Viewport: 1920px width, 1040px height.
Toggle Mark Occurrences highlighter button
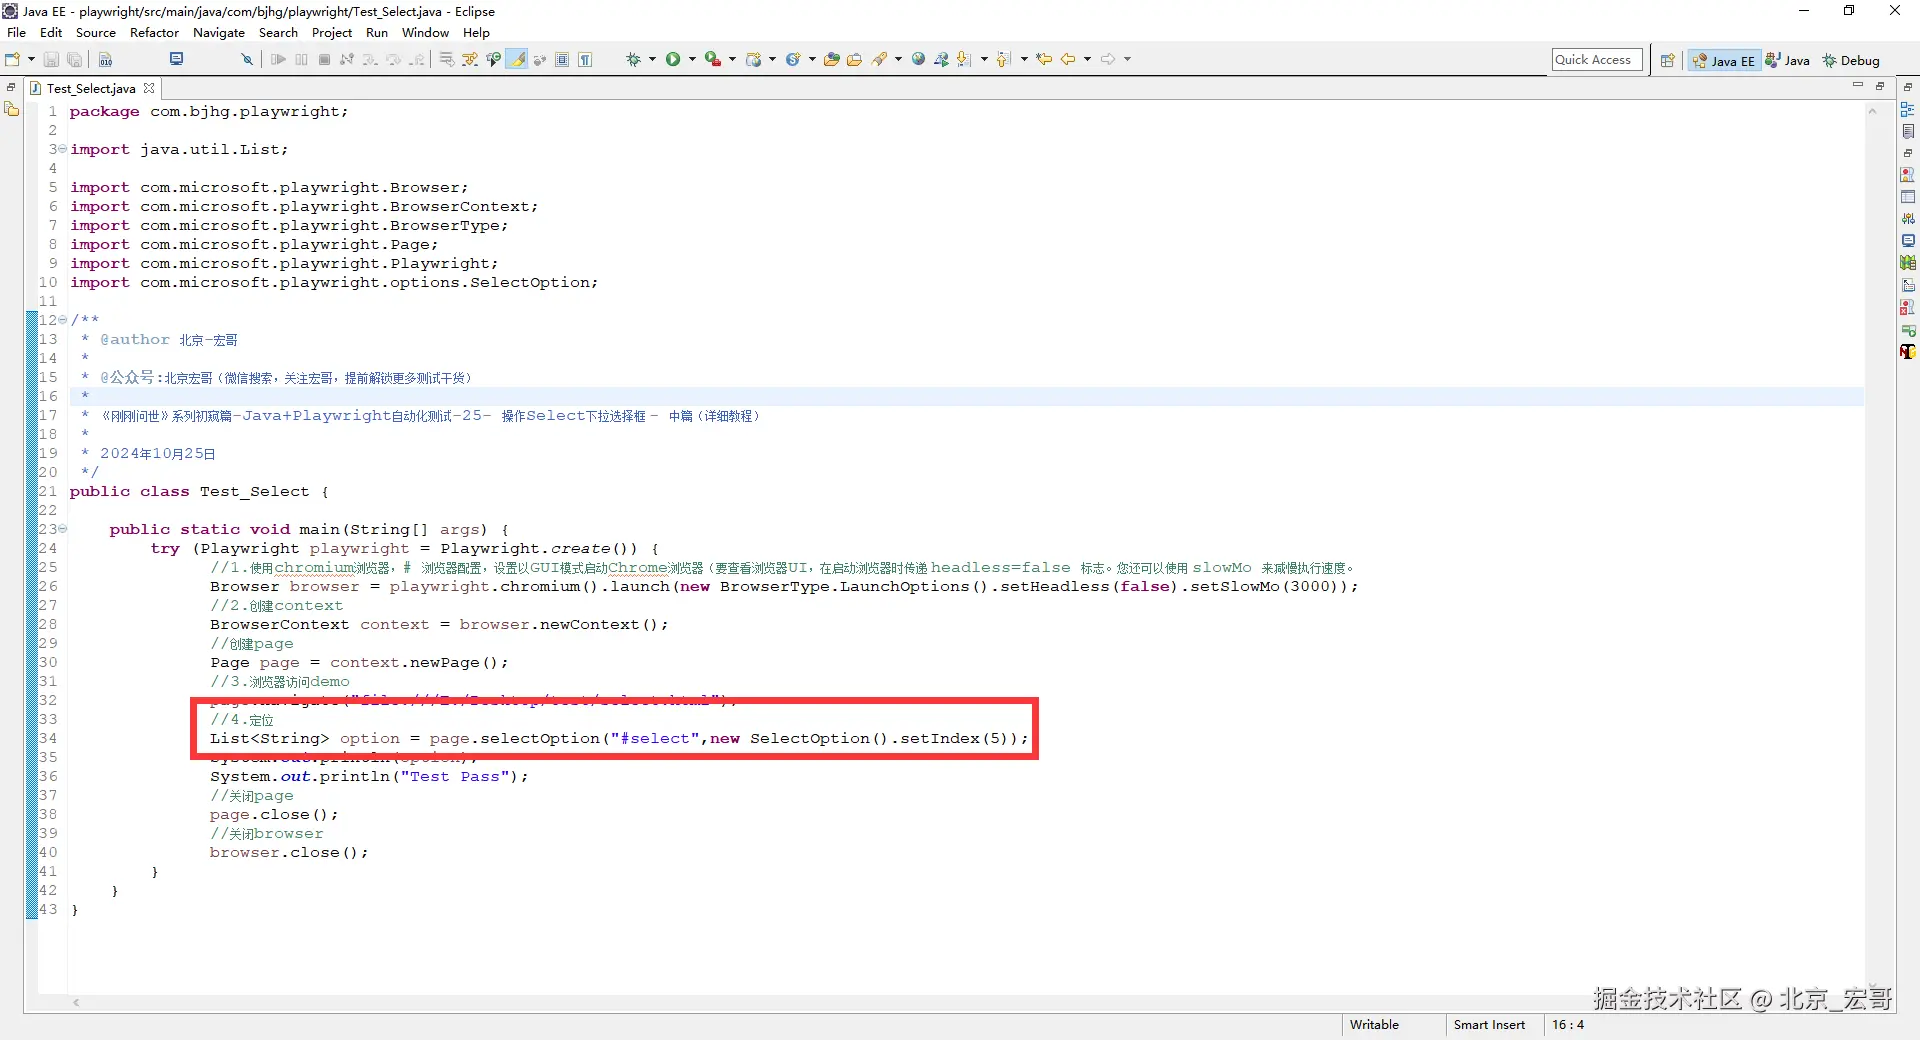coord(517,60)
